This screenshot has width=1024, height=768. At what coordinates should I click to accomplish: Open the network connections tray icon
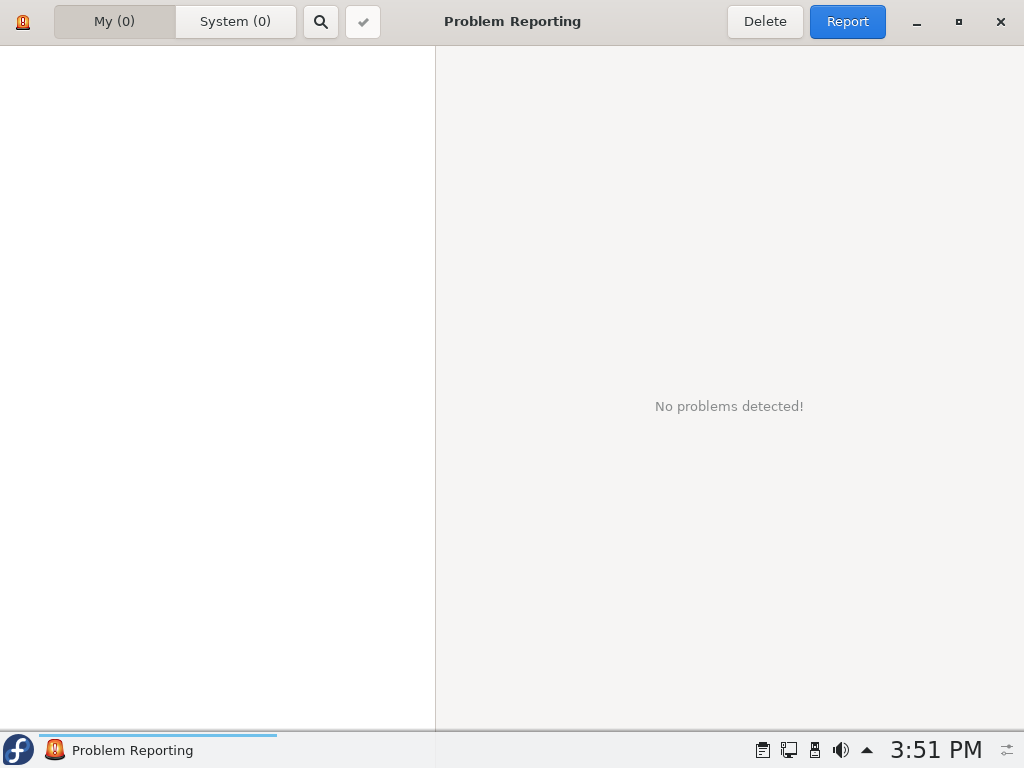(789, 750)
